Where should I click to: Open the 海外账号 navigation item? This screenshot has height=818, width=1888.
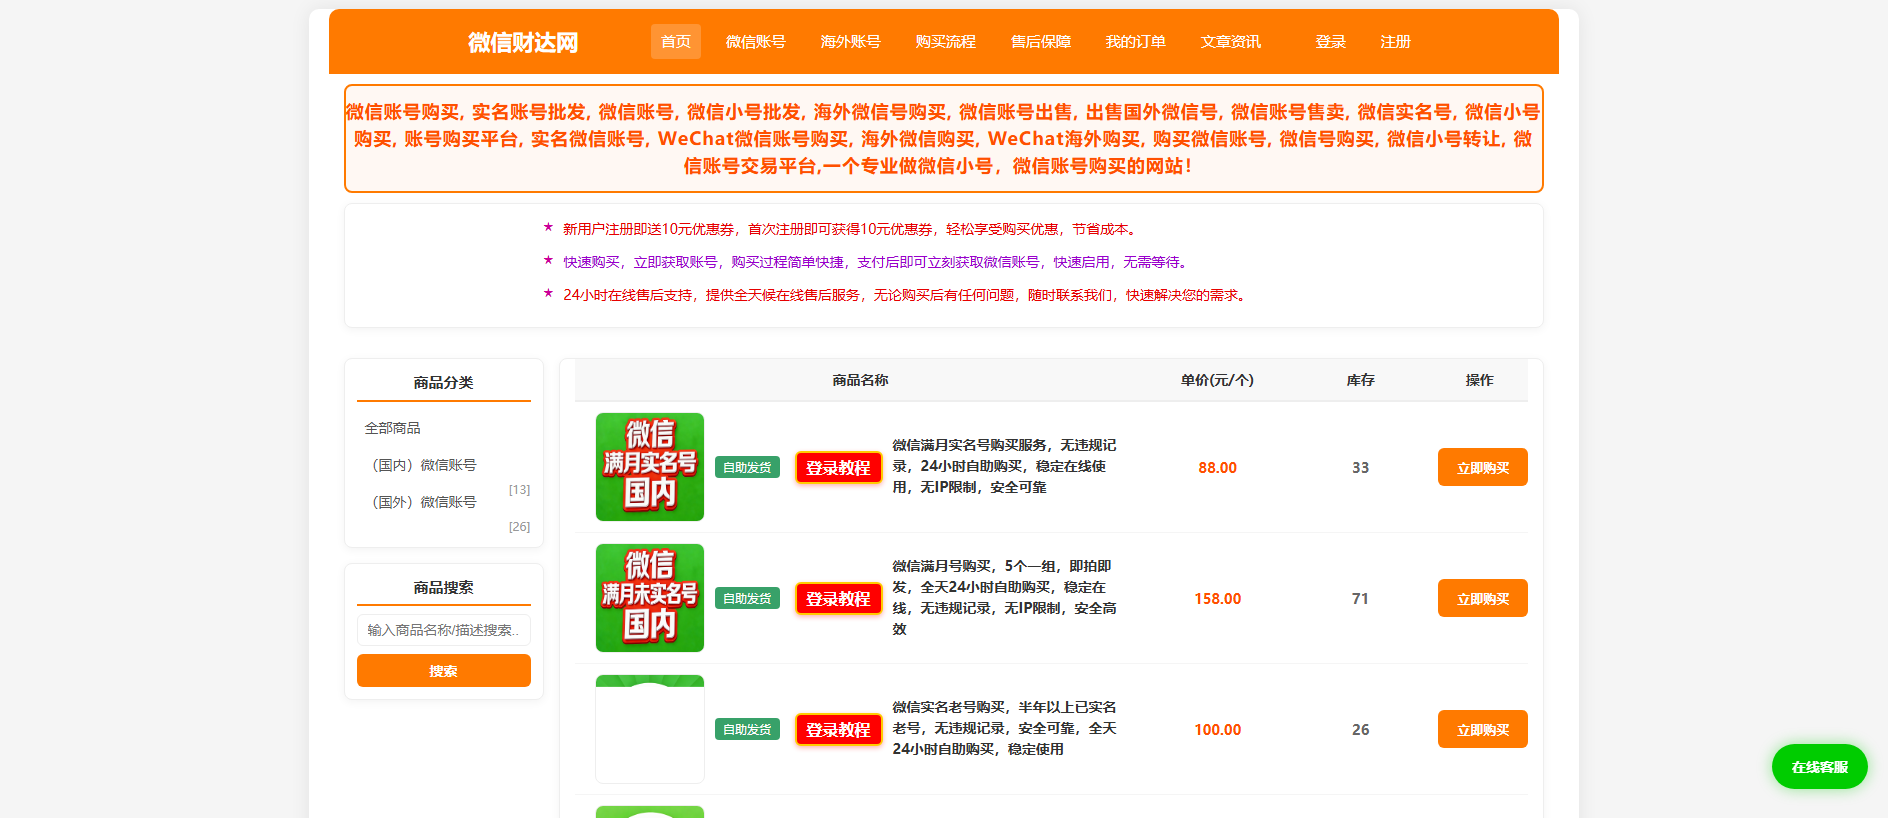[x=851, y=42]
